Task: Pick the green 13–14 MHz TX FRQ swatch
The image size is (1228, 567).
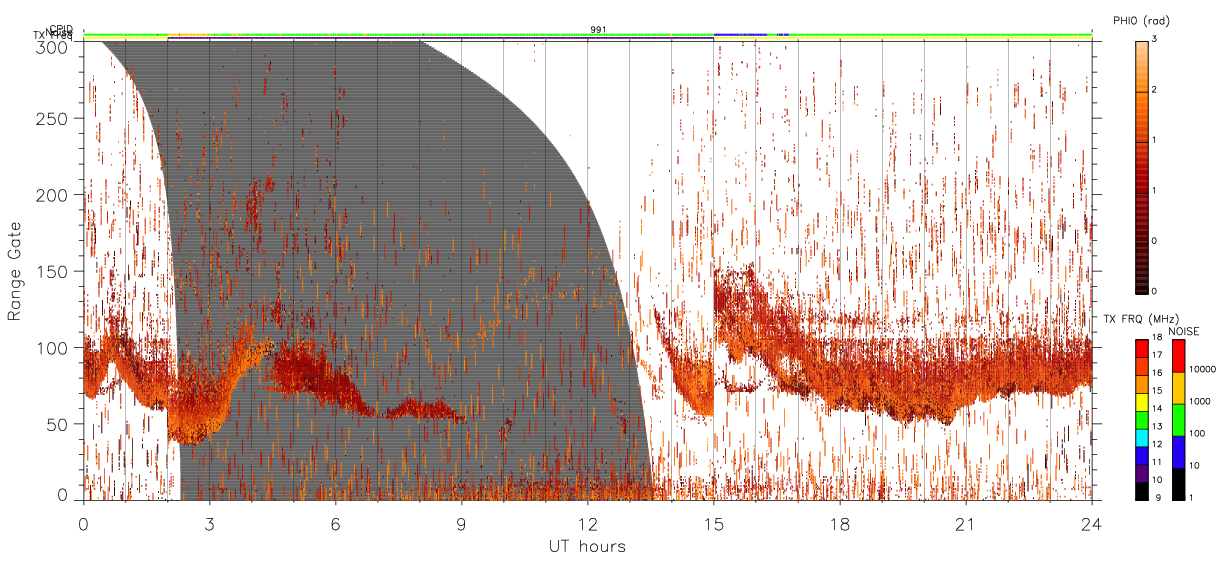Action: (1141, 421)
